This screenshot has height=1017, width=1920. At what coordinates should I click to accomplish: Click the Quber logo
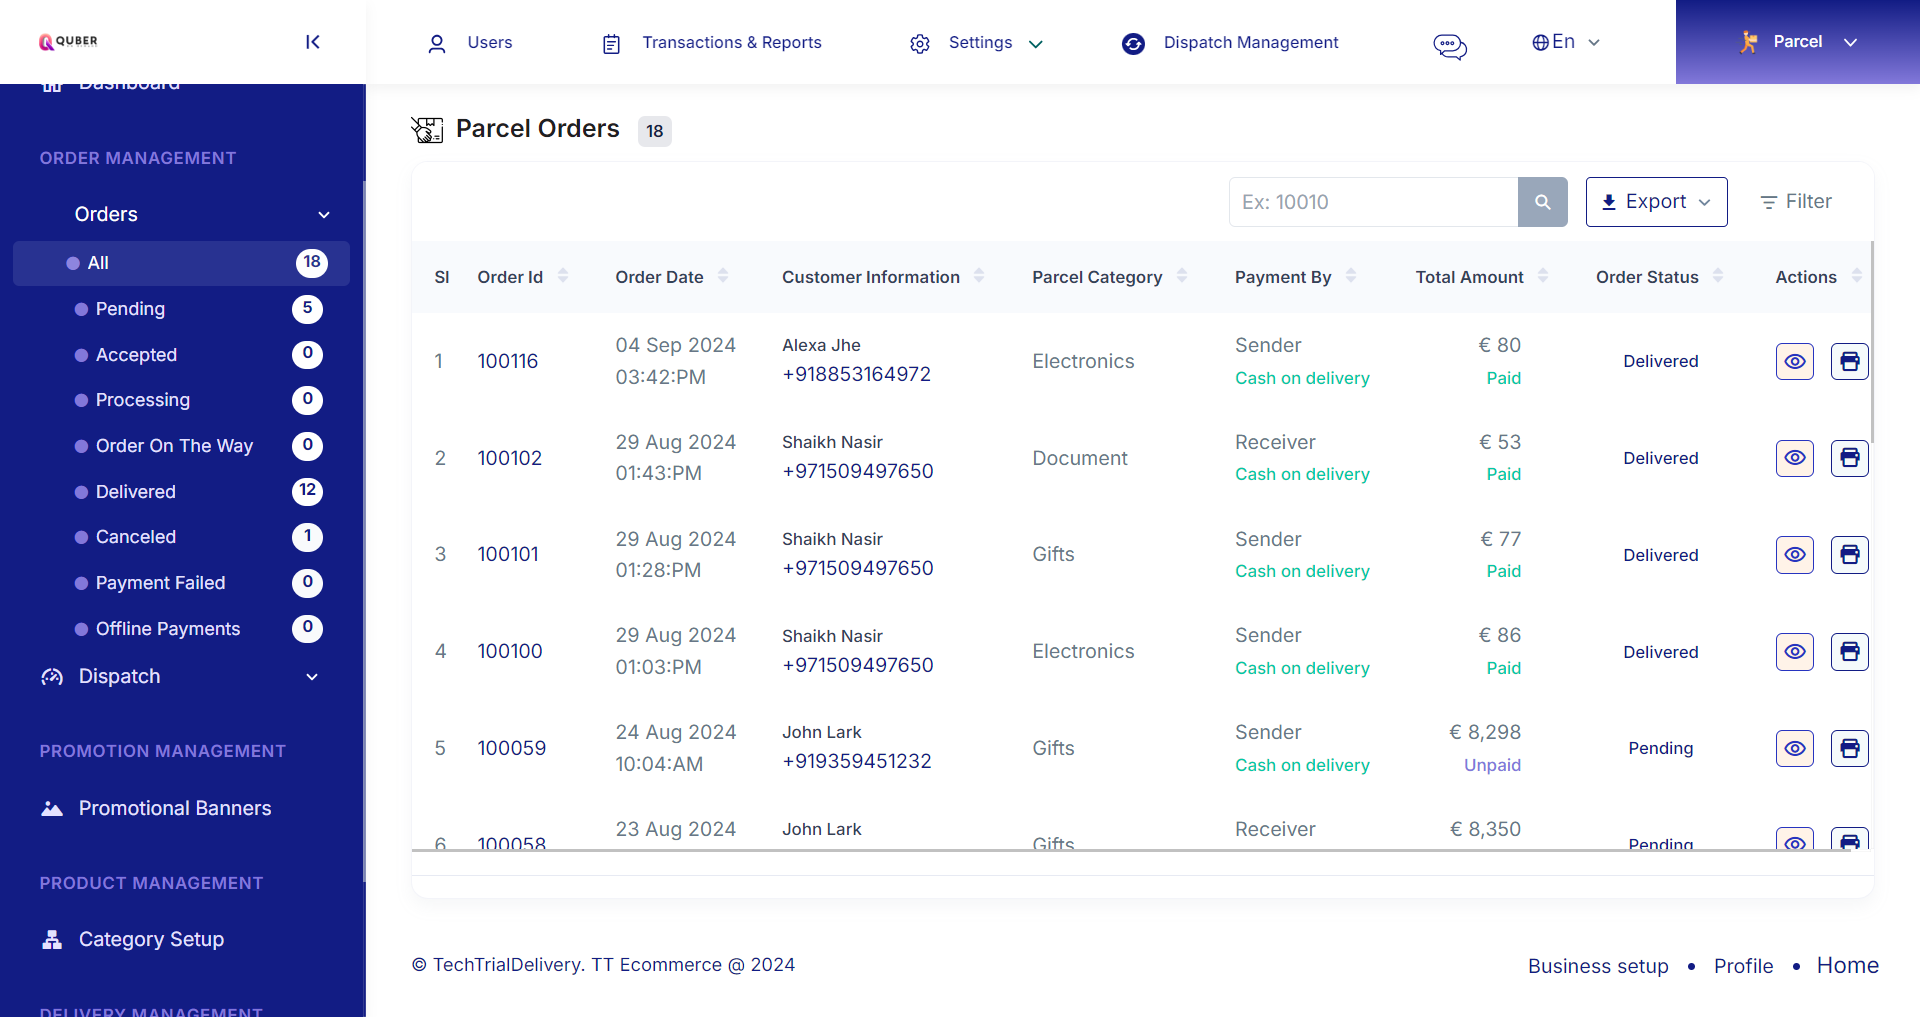pyautogui.click(x=67, y=42)
